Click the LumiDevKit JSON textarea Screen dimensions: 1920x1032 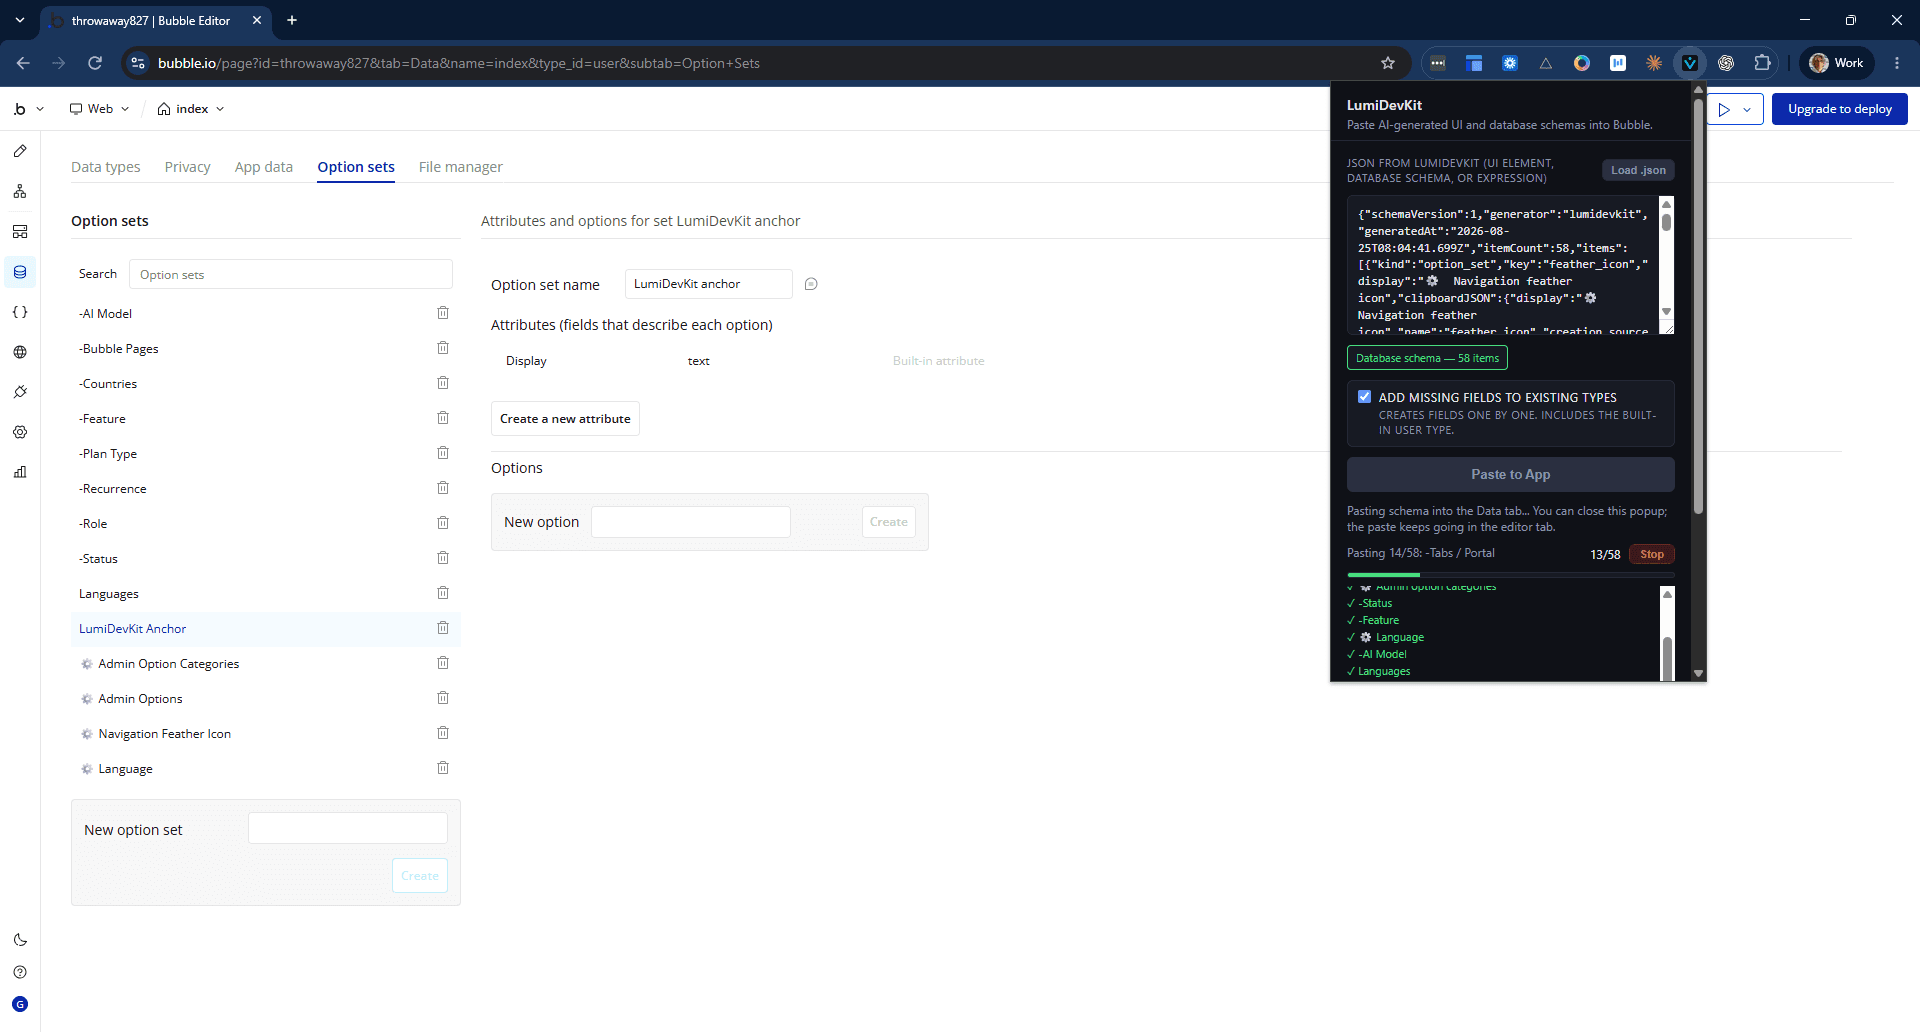tap(1510, 265)
